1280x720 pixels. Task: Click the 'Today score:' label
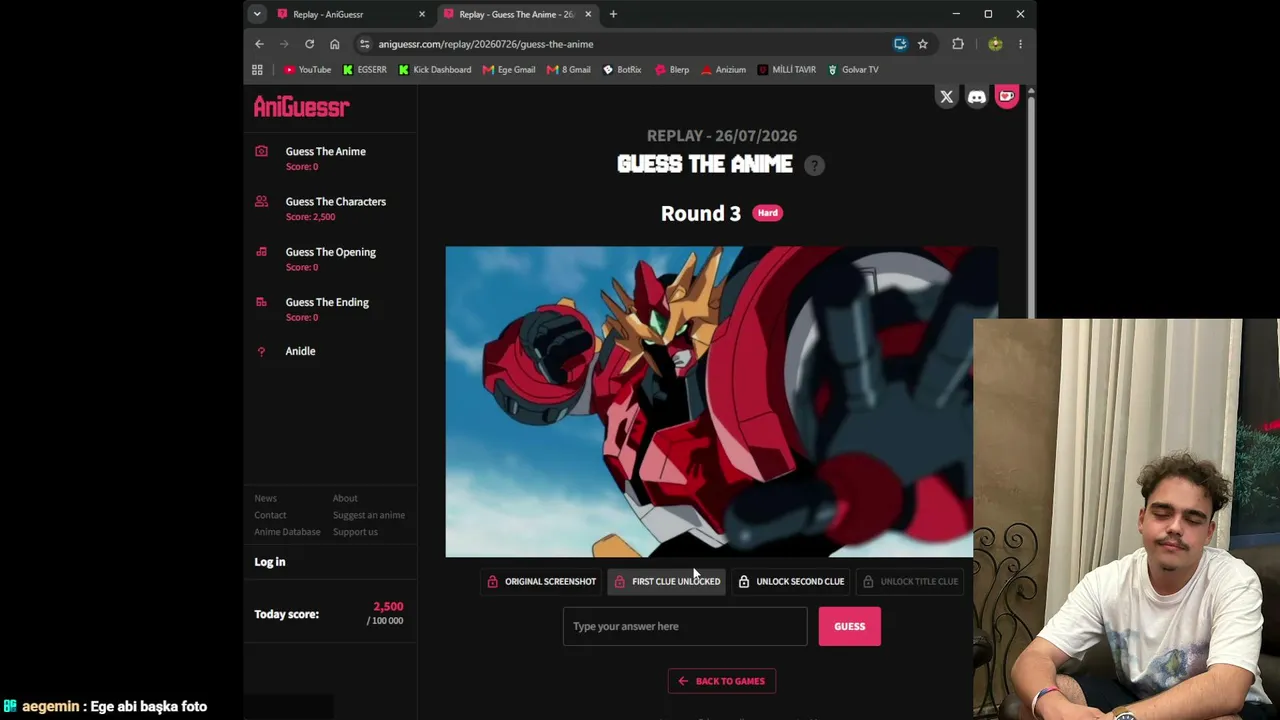287,614
